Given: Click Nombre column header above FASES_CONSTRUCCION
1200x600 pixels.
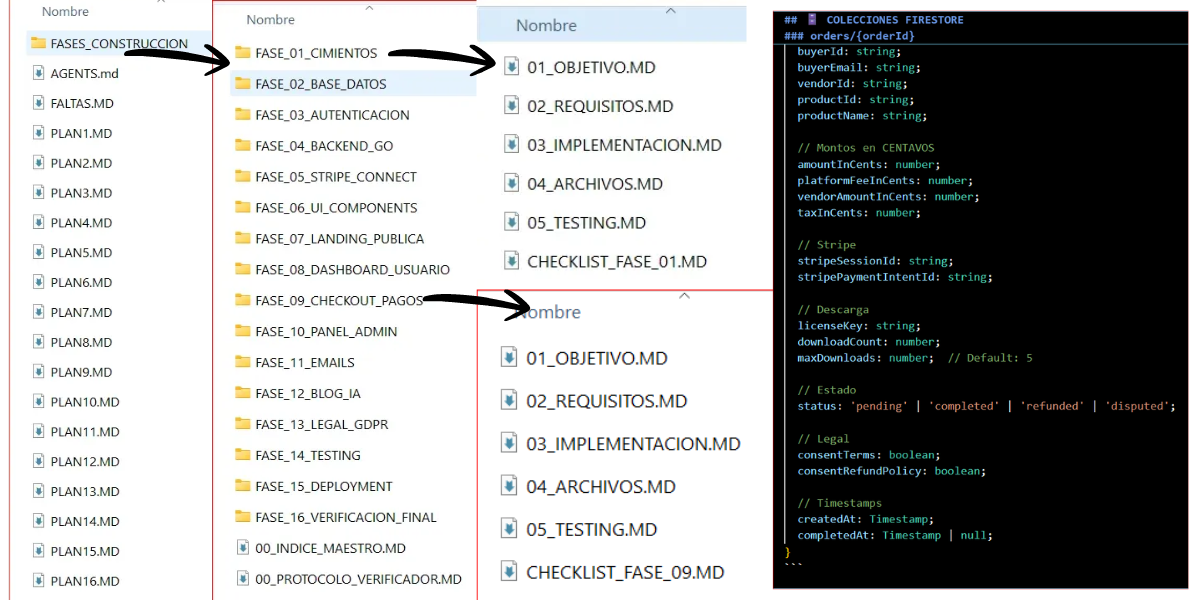Looking at the screenshot, I should [x=65, y=12].
